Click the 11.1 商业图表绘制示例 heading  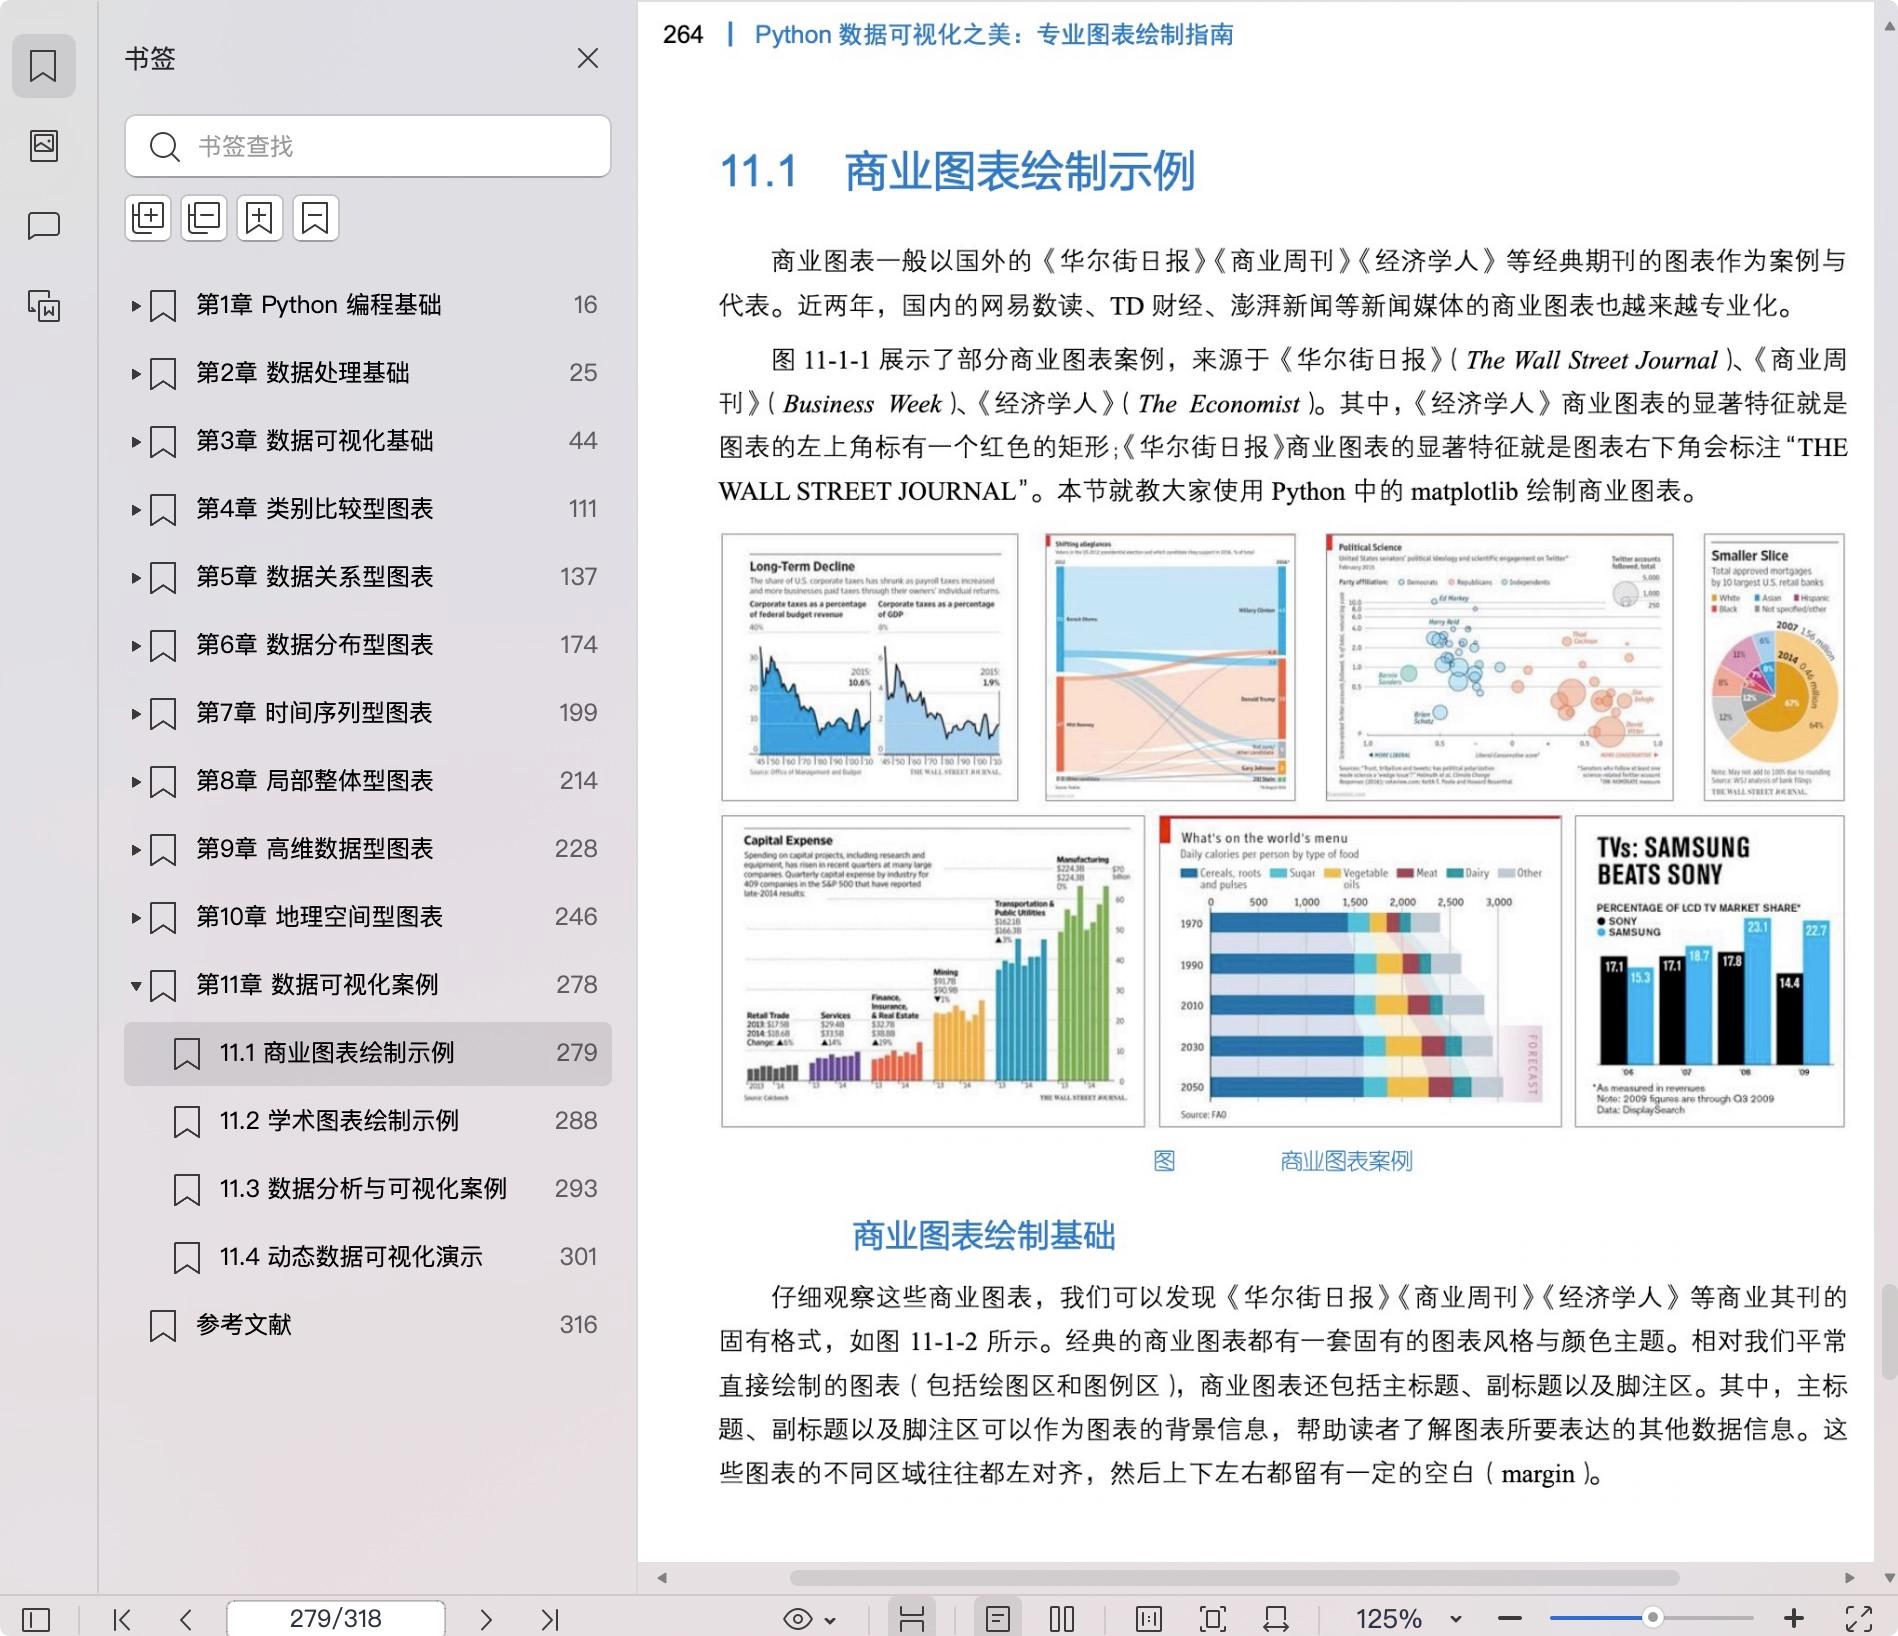pos(958,171)
